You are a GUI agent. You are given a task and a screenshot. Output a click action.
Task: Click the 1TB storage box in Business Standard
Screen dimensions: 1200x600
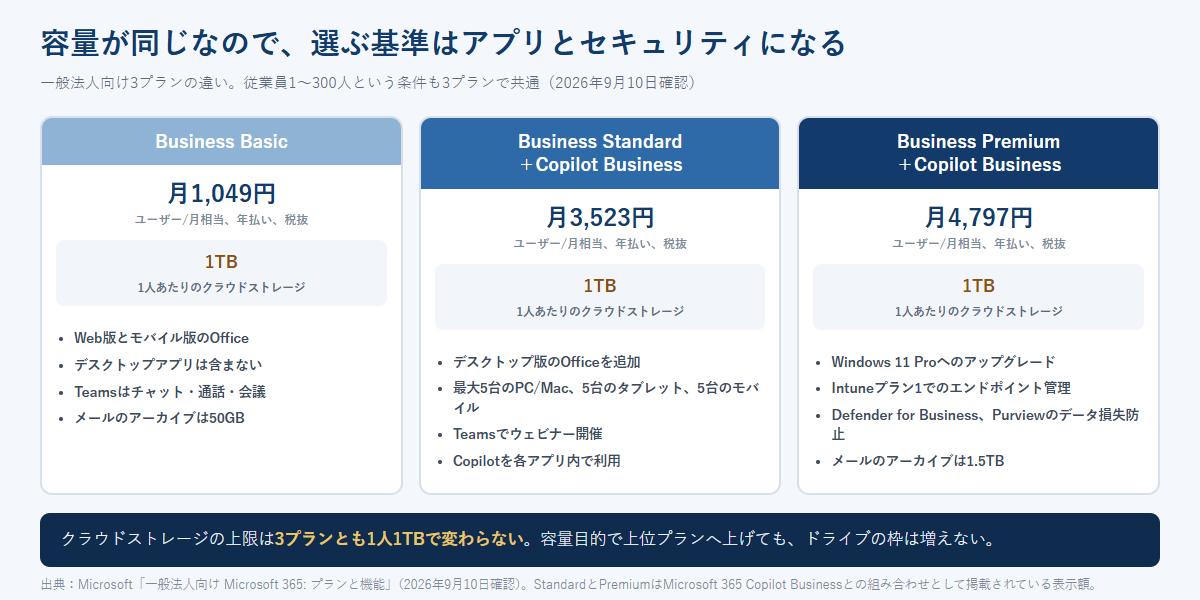[x=600, y=297]
